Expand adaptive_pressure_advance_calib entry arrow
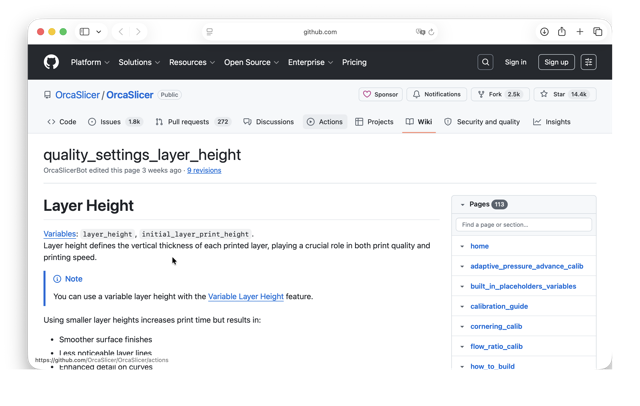The width and height of the screenshot is (640, 406). click(462, 266)
